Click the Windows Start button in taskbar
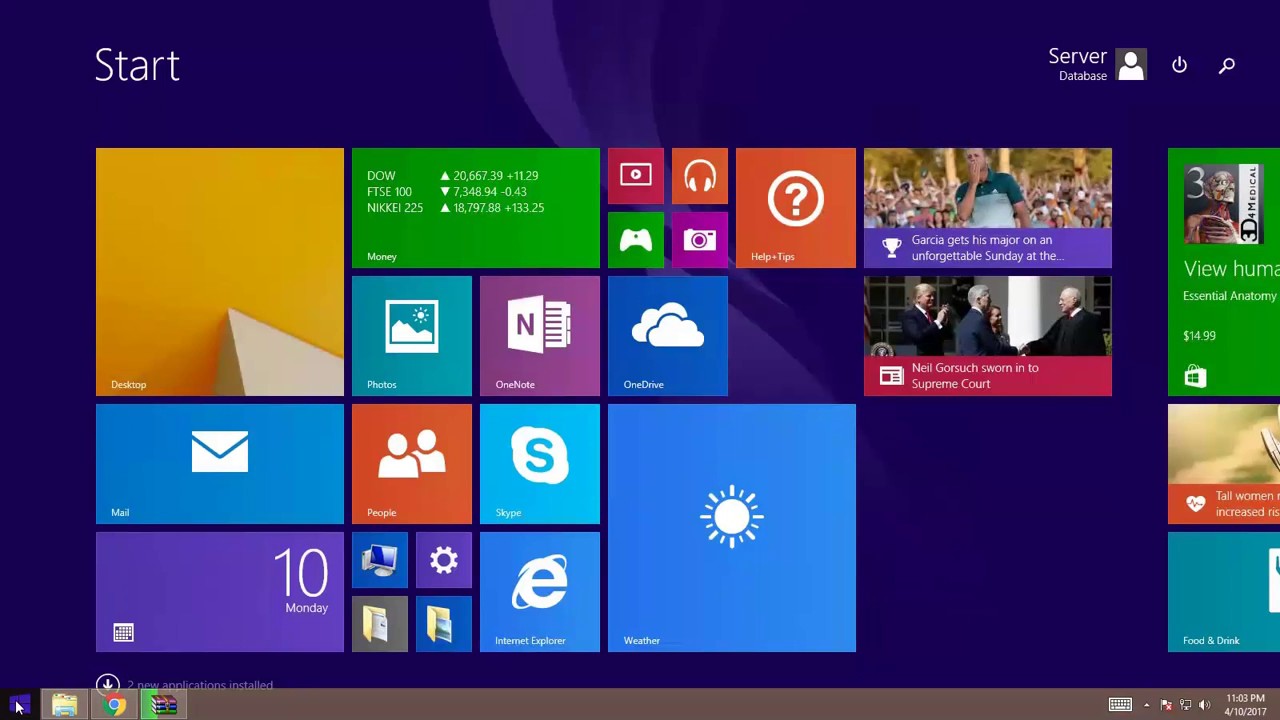 click(x=19, y=705)
